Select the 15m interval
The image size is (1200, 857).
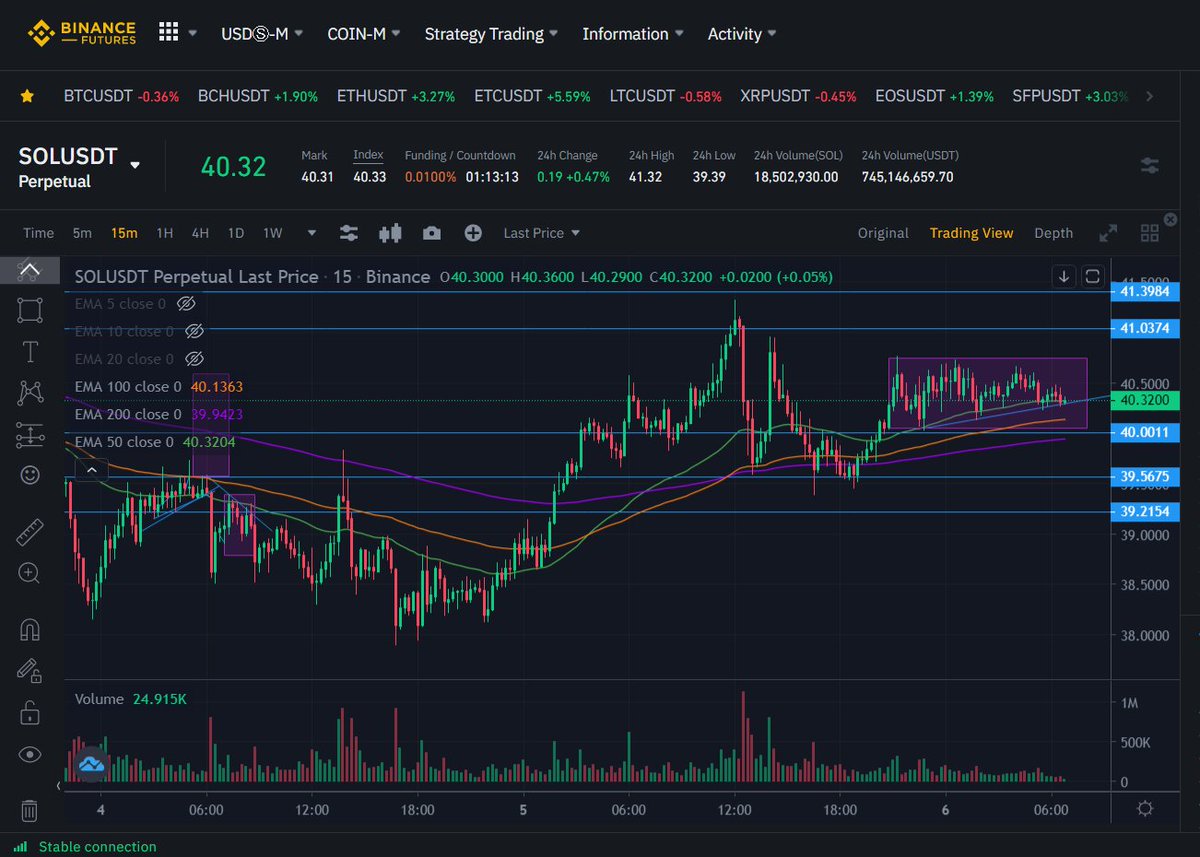coord(124,233)
